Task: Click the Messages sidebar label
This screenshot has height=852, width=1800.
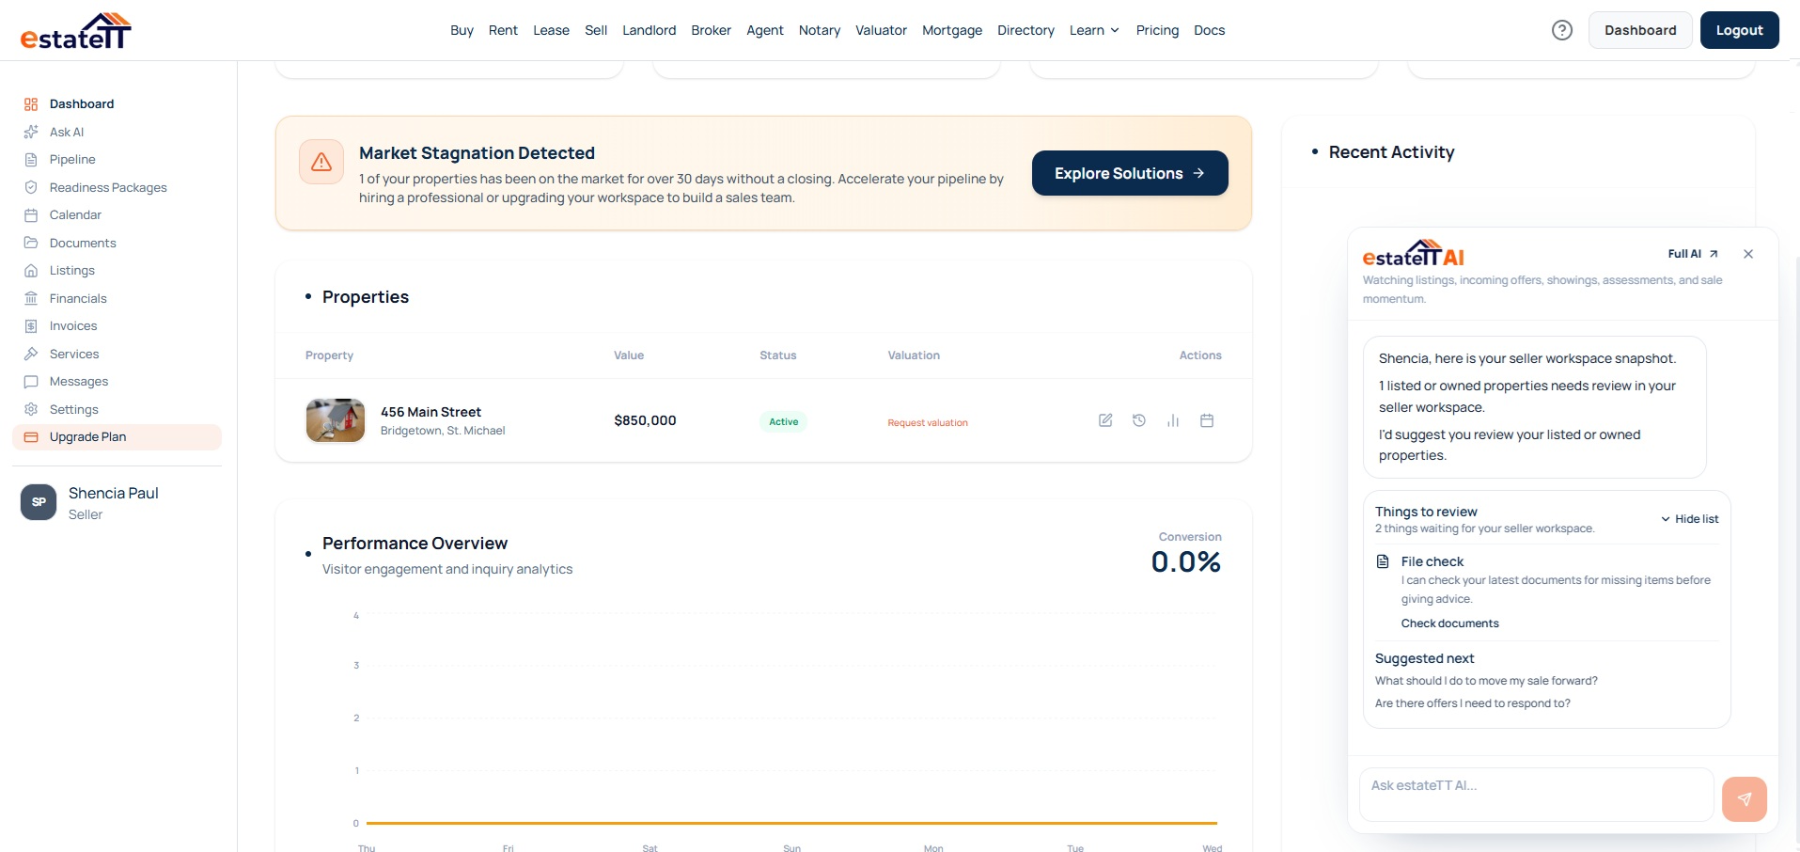Action: point(79,382)
